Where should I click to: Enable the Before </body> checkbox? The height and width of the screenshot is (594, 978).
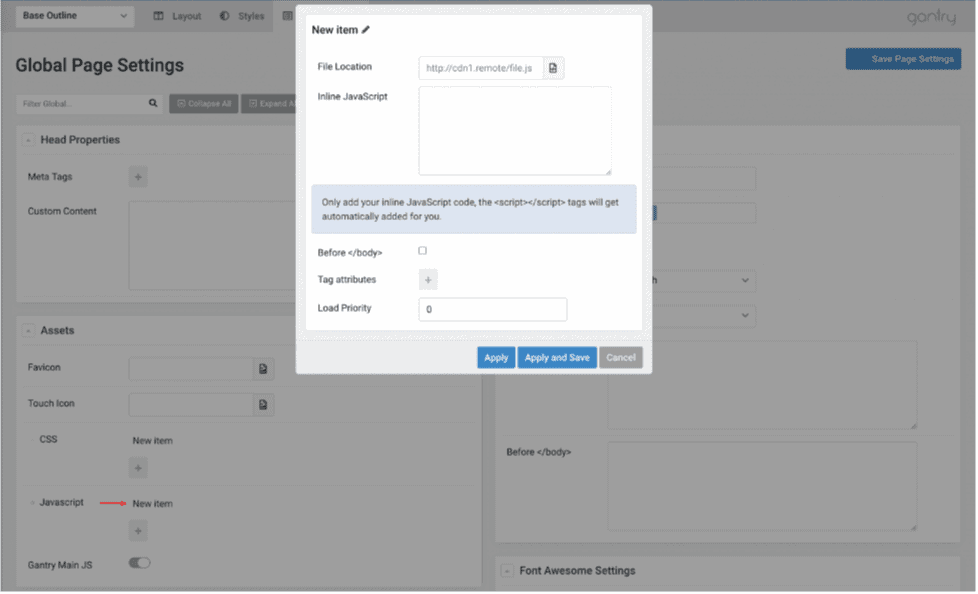point(422,251)
